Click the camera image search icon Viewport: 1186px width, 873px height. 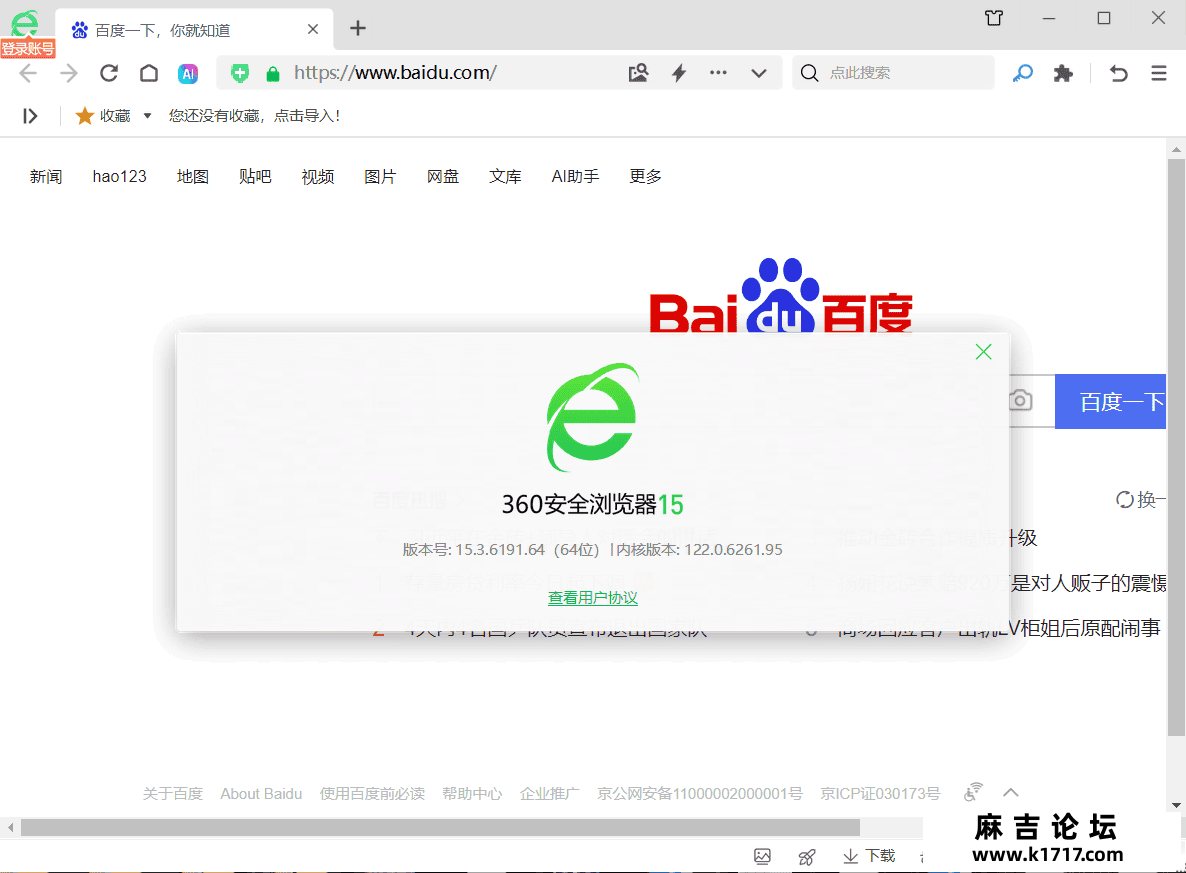click(1020, 400)
